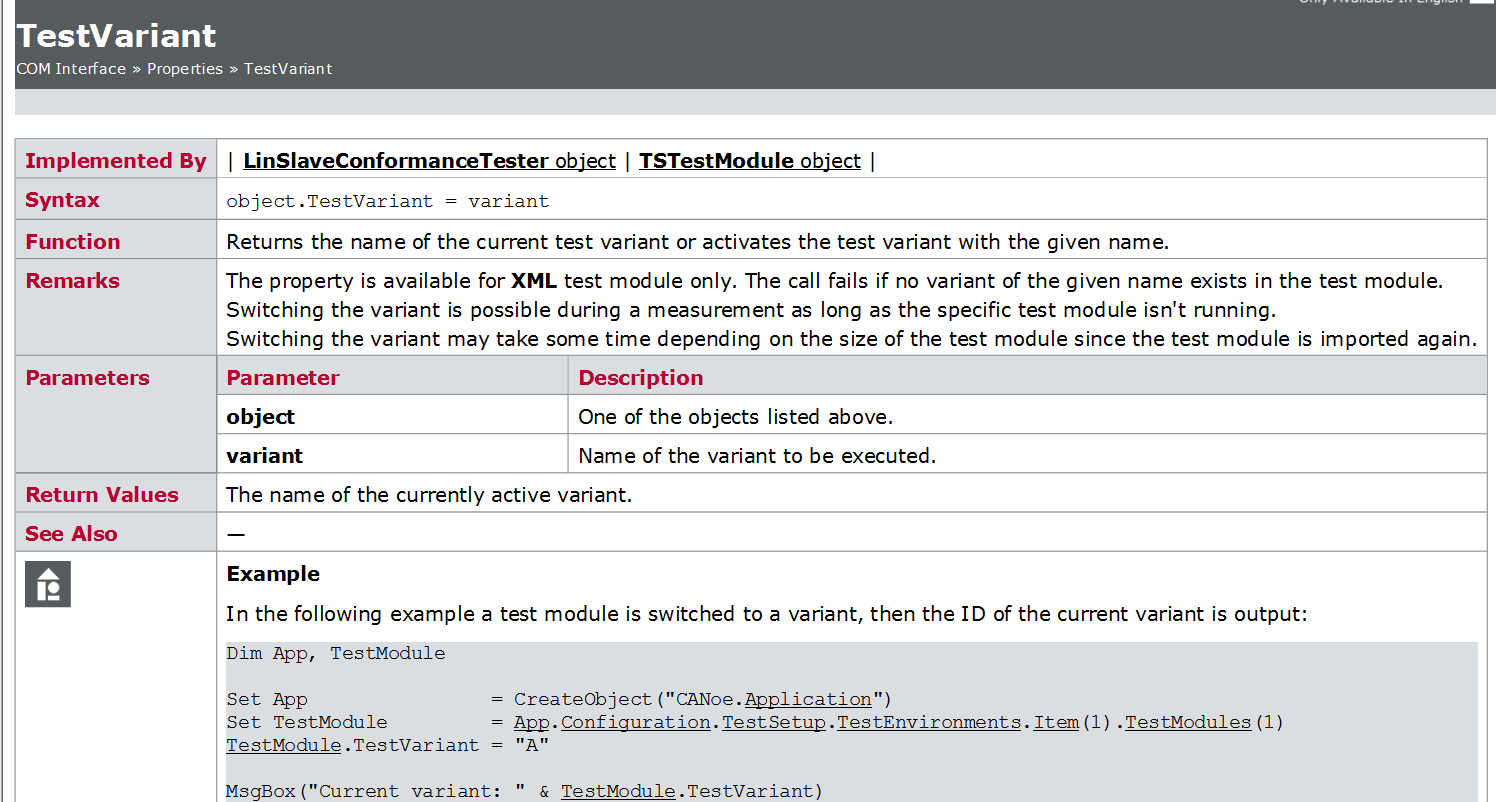Click TestModule link in the TestVariant = "A" line

pyautogui.click(x=284, y=745)
